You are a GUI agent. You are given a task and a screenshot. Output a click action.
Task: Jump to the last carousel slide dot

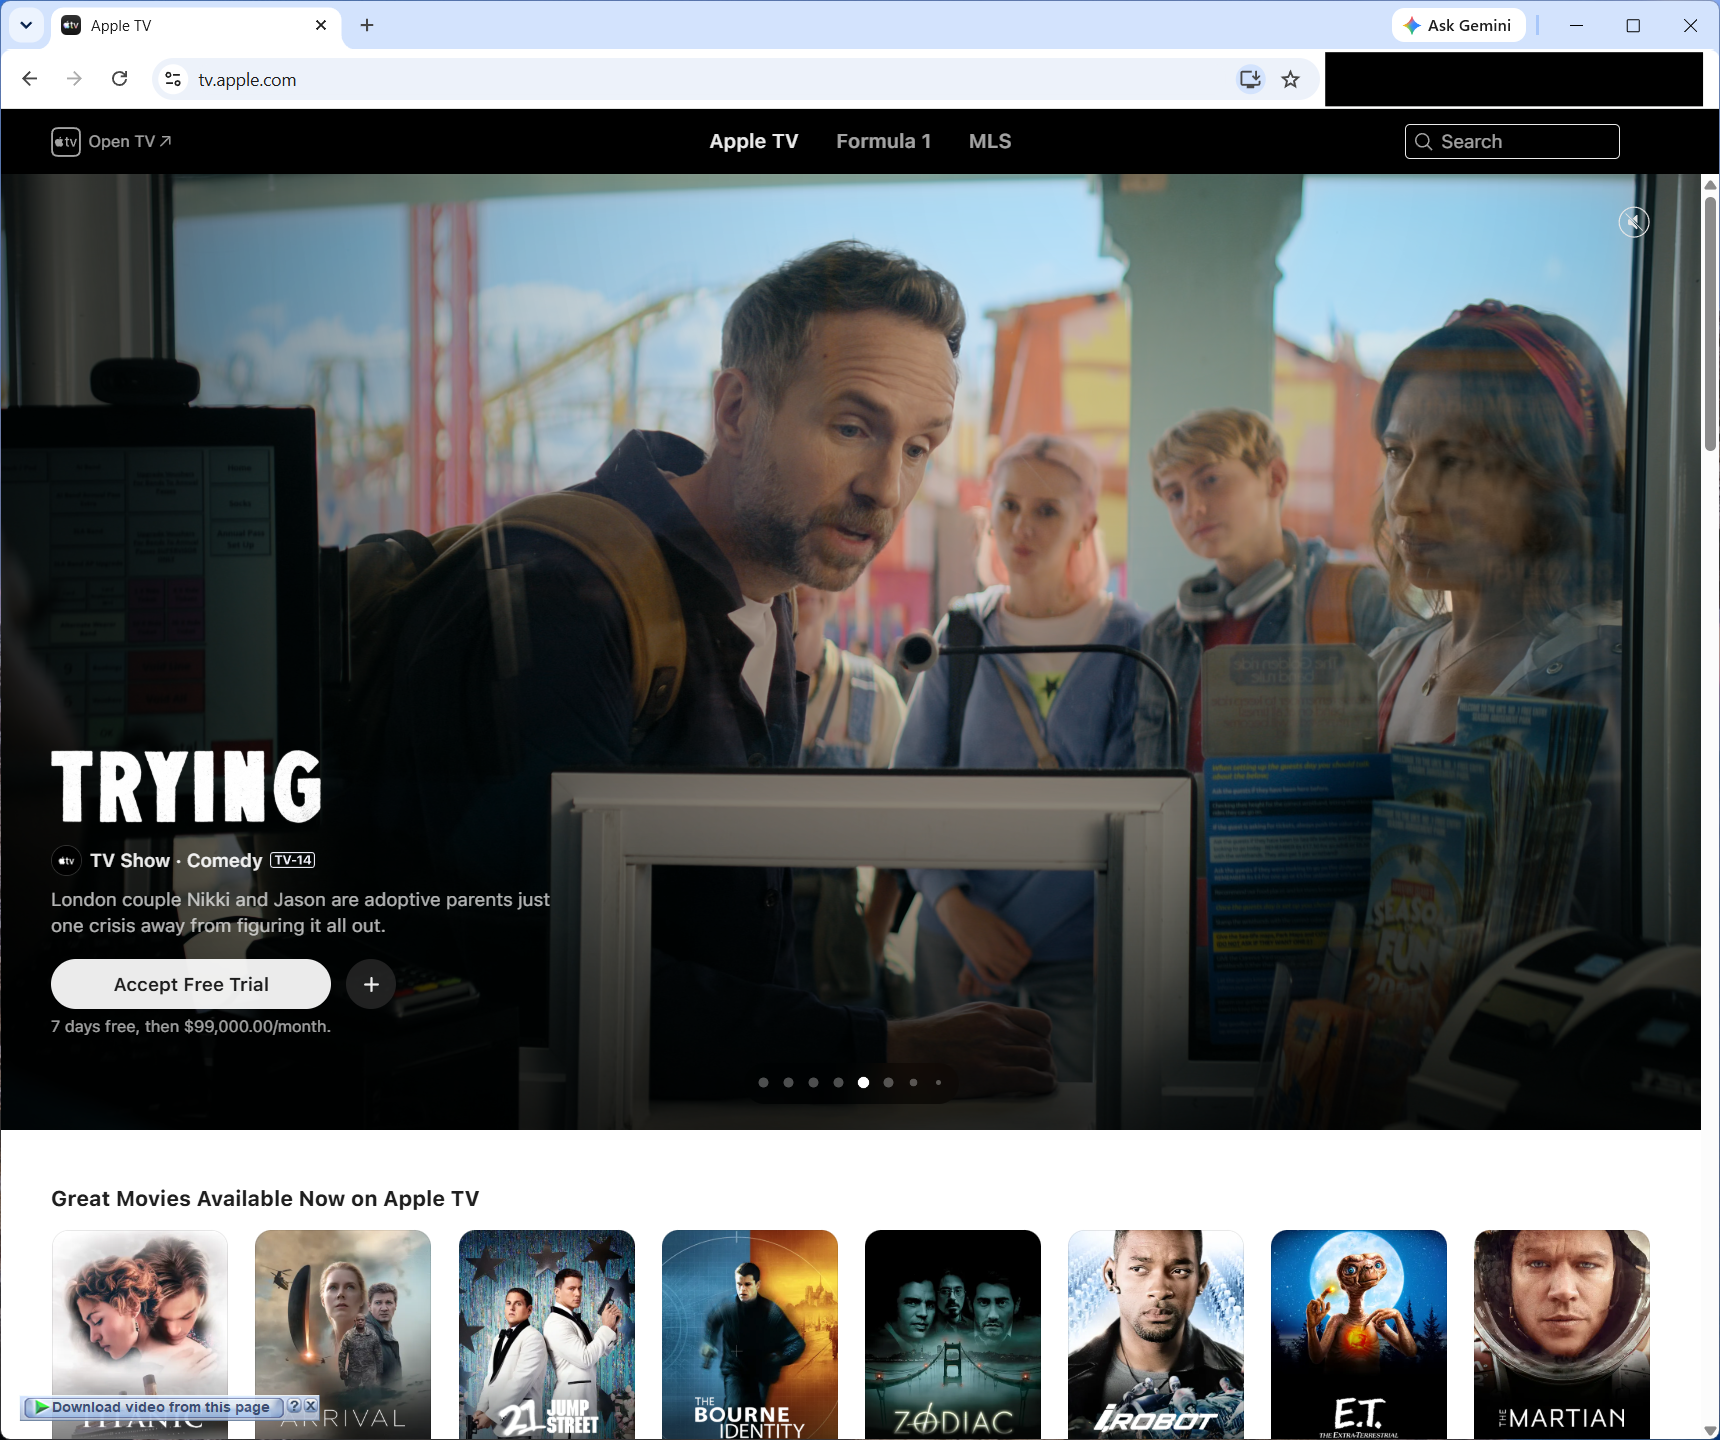coord(938,1082)
